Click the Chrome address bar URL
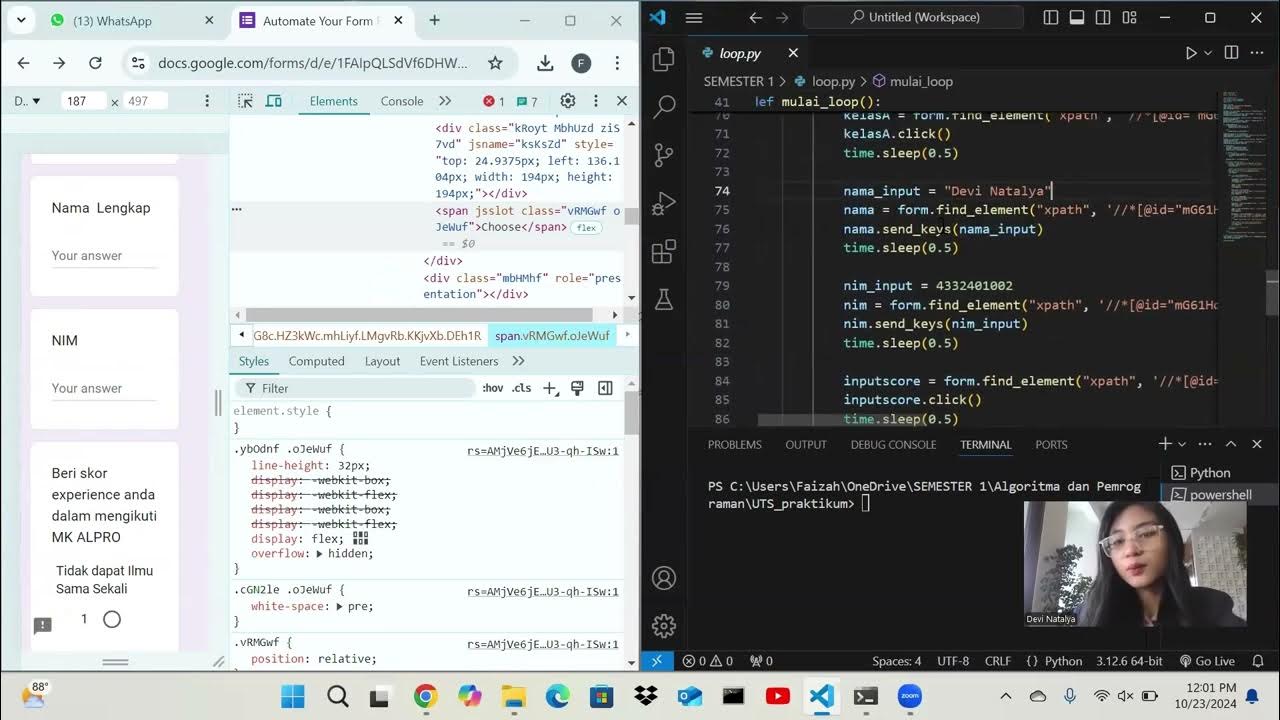Image resolution: width=1280 pixels, height=720 pixels. (x=313, y=63)
